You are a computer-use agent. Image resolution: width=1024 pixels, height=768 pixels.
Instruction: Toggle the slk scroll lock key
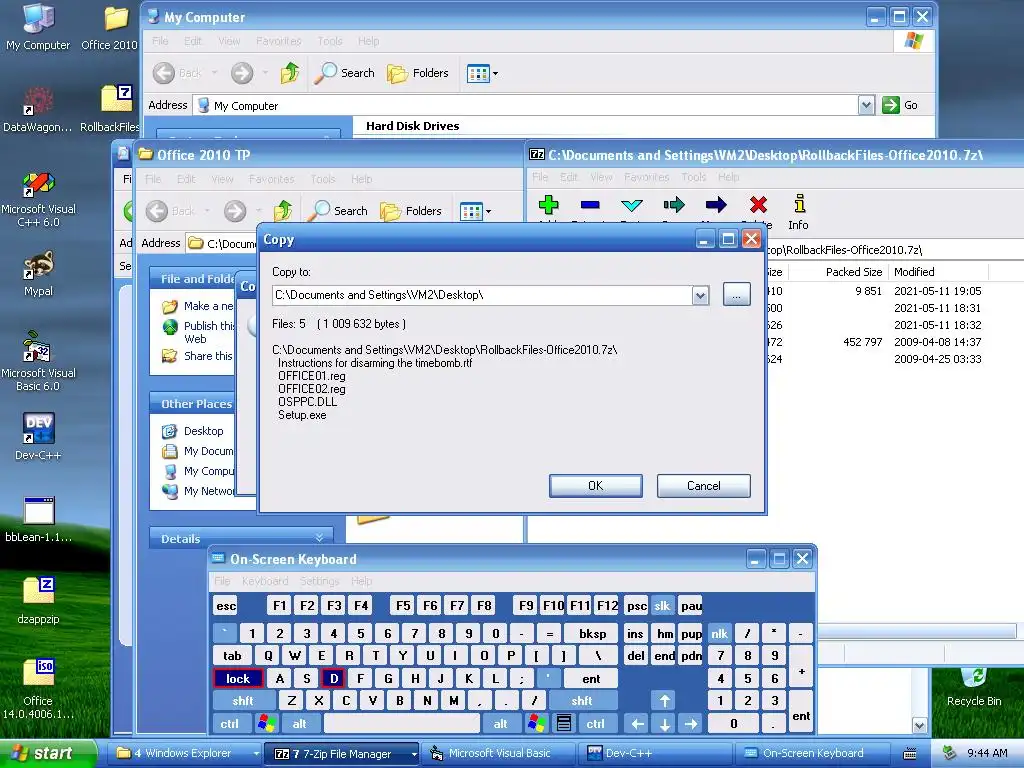click(662, 606)
